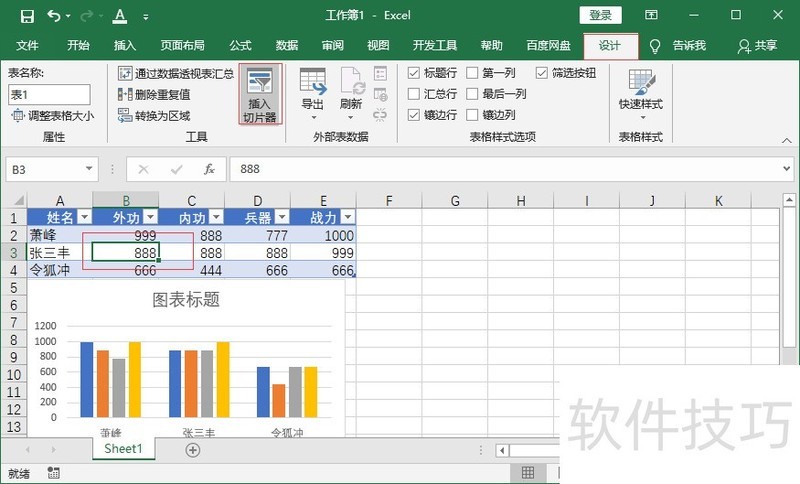This screenshot has height=484, width=800.
Task: Toggle the 筛选按钮 checkbox
Action: tap(542, 73)
